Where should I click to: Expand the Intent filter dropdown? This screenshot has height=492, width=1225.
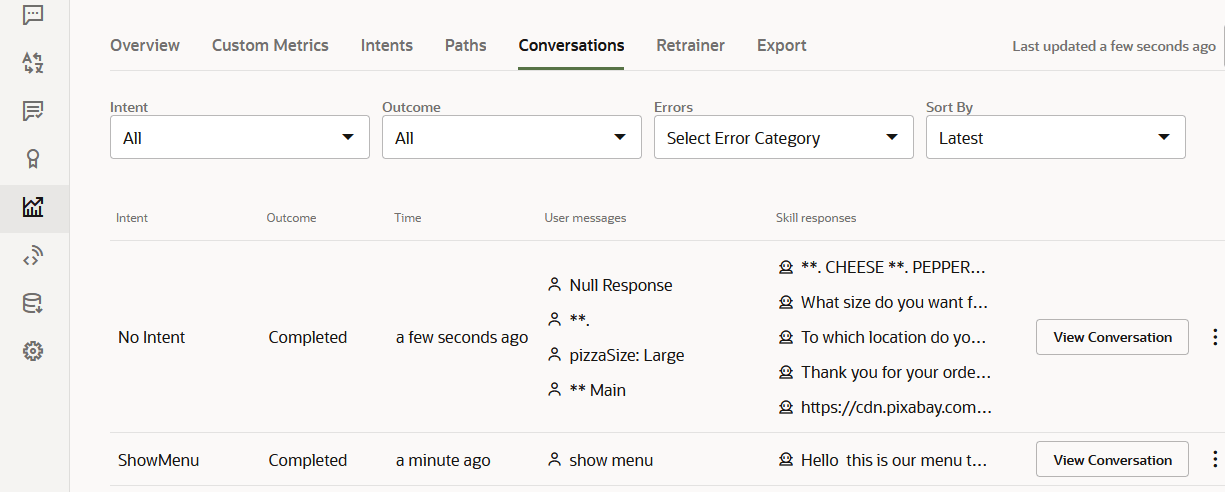[x=239, y=138]
